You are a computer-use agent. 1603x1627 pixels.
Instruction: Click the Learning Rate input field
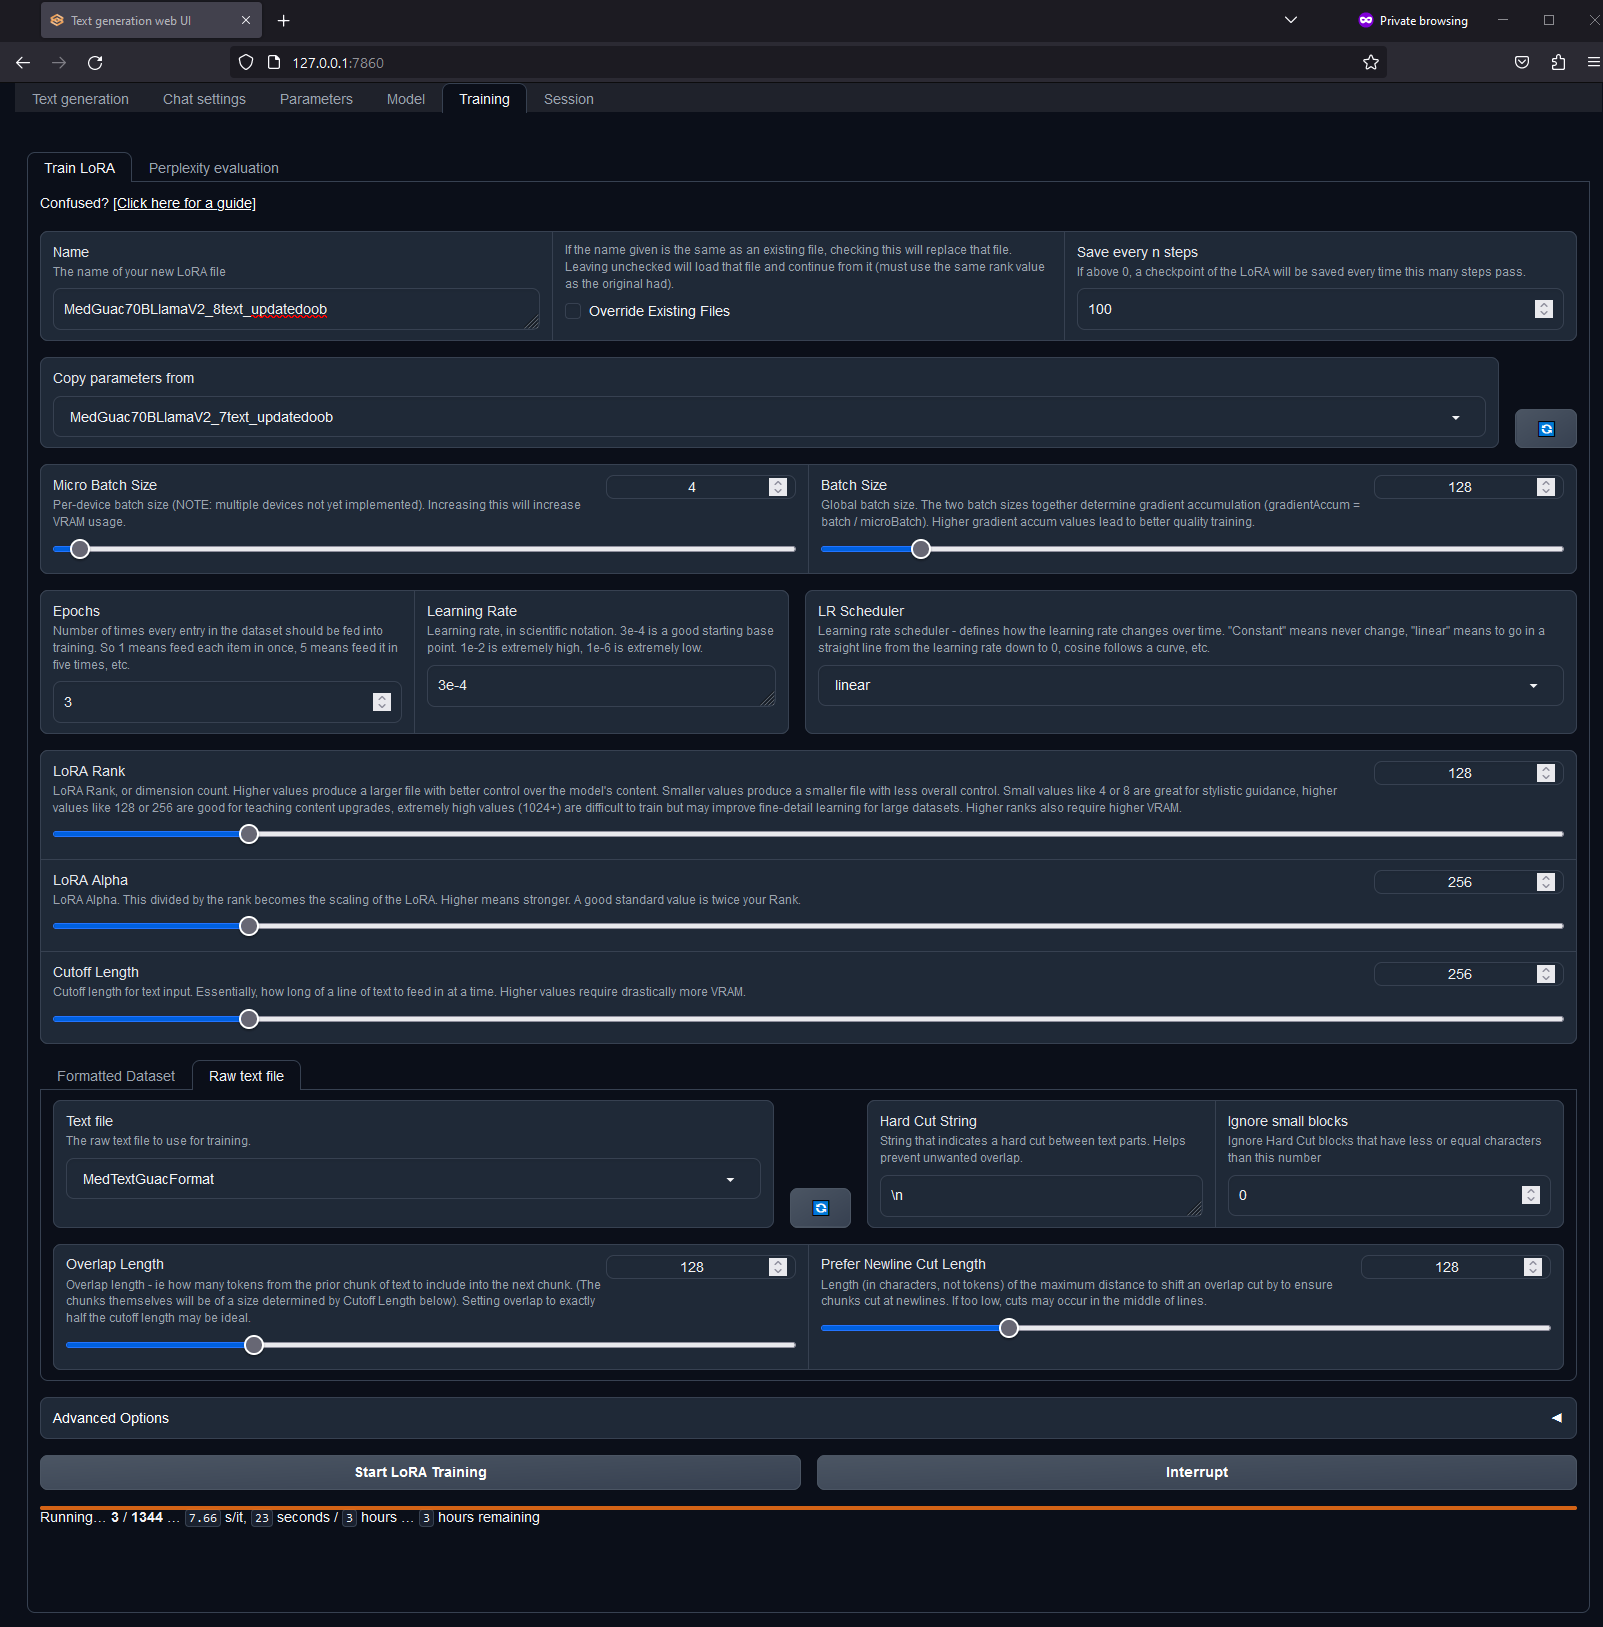point(600,686)
